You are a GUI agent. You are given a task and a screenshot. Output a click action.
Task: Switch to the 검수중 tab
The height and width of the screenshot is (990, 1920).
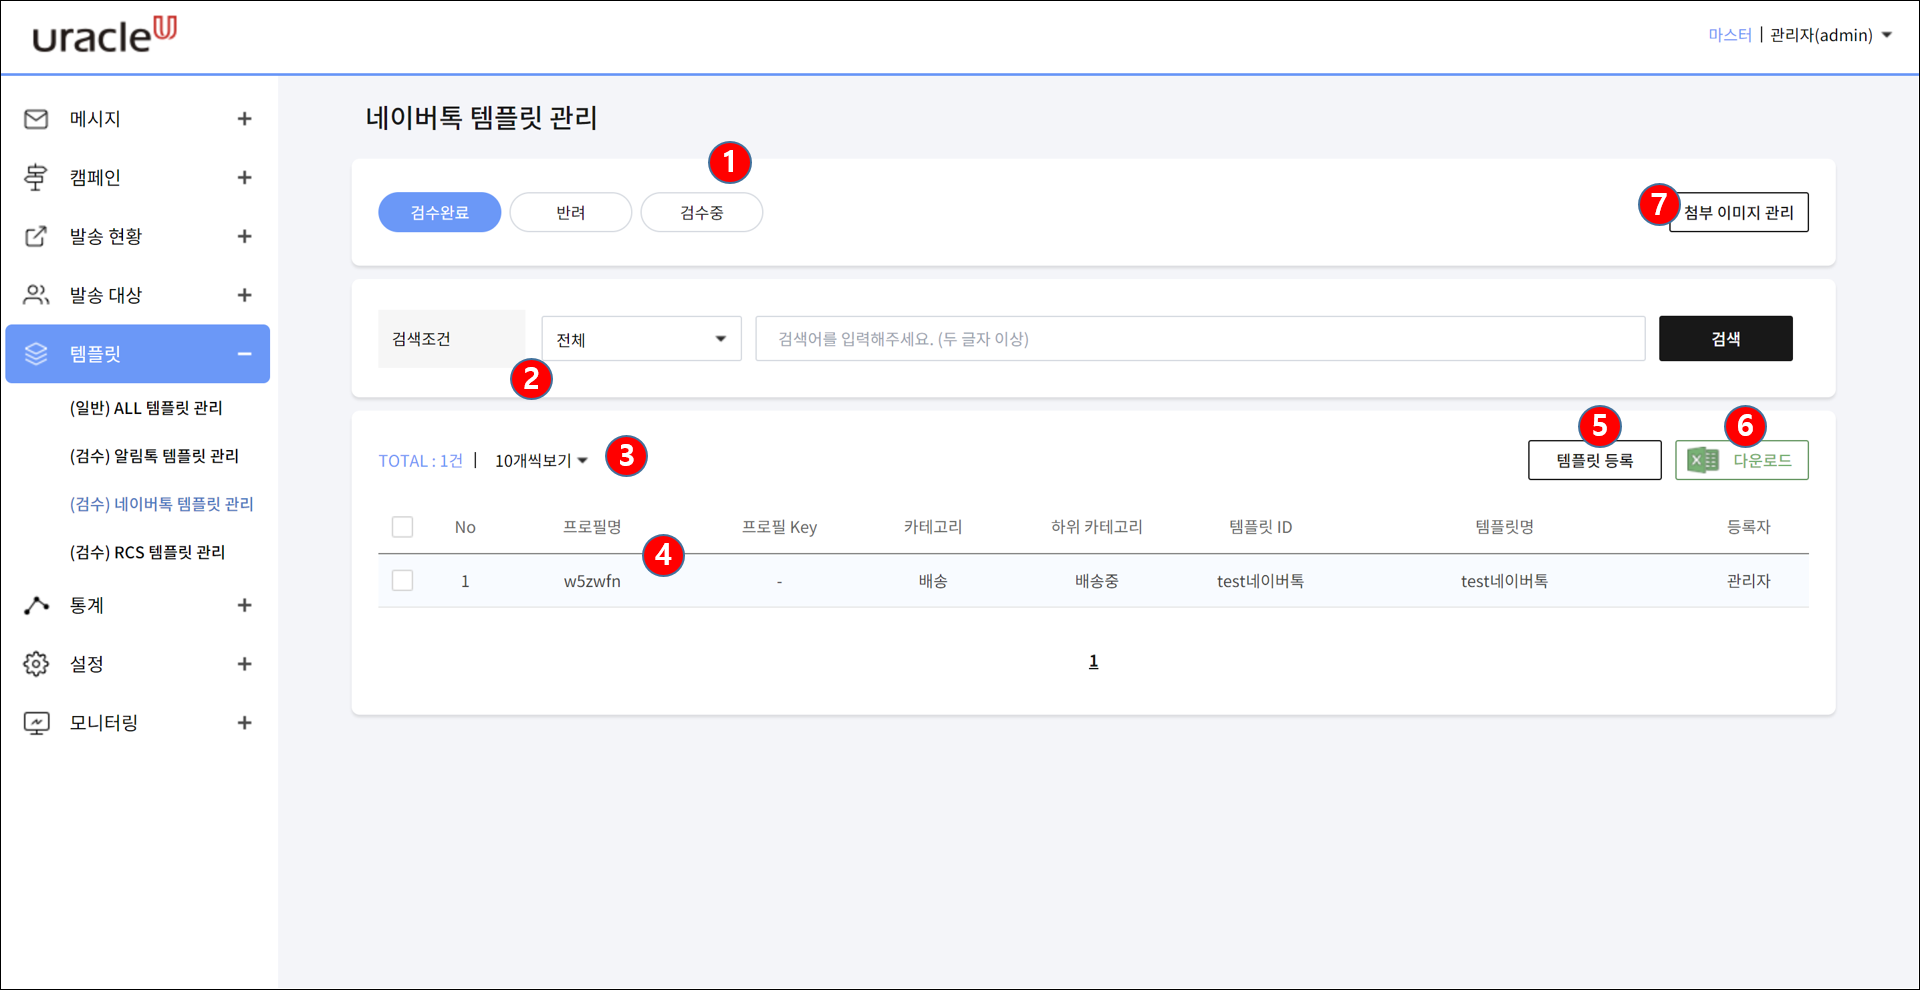coord(702,212)
